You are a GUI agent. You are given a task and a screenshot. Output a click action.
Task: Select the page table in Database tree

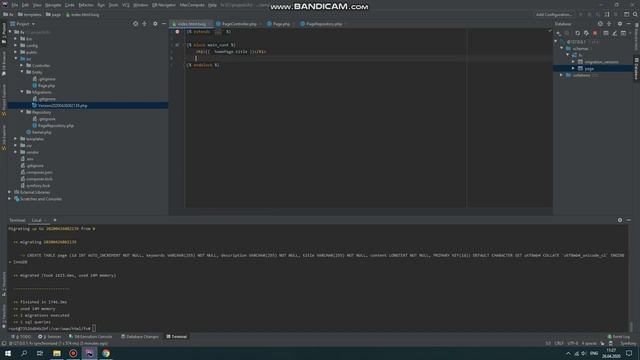[x=589, y=69]
